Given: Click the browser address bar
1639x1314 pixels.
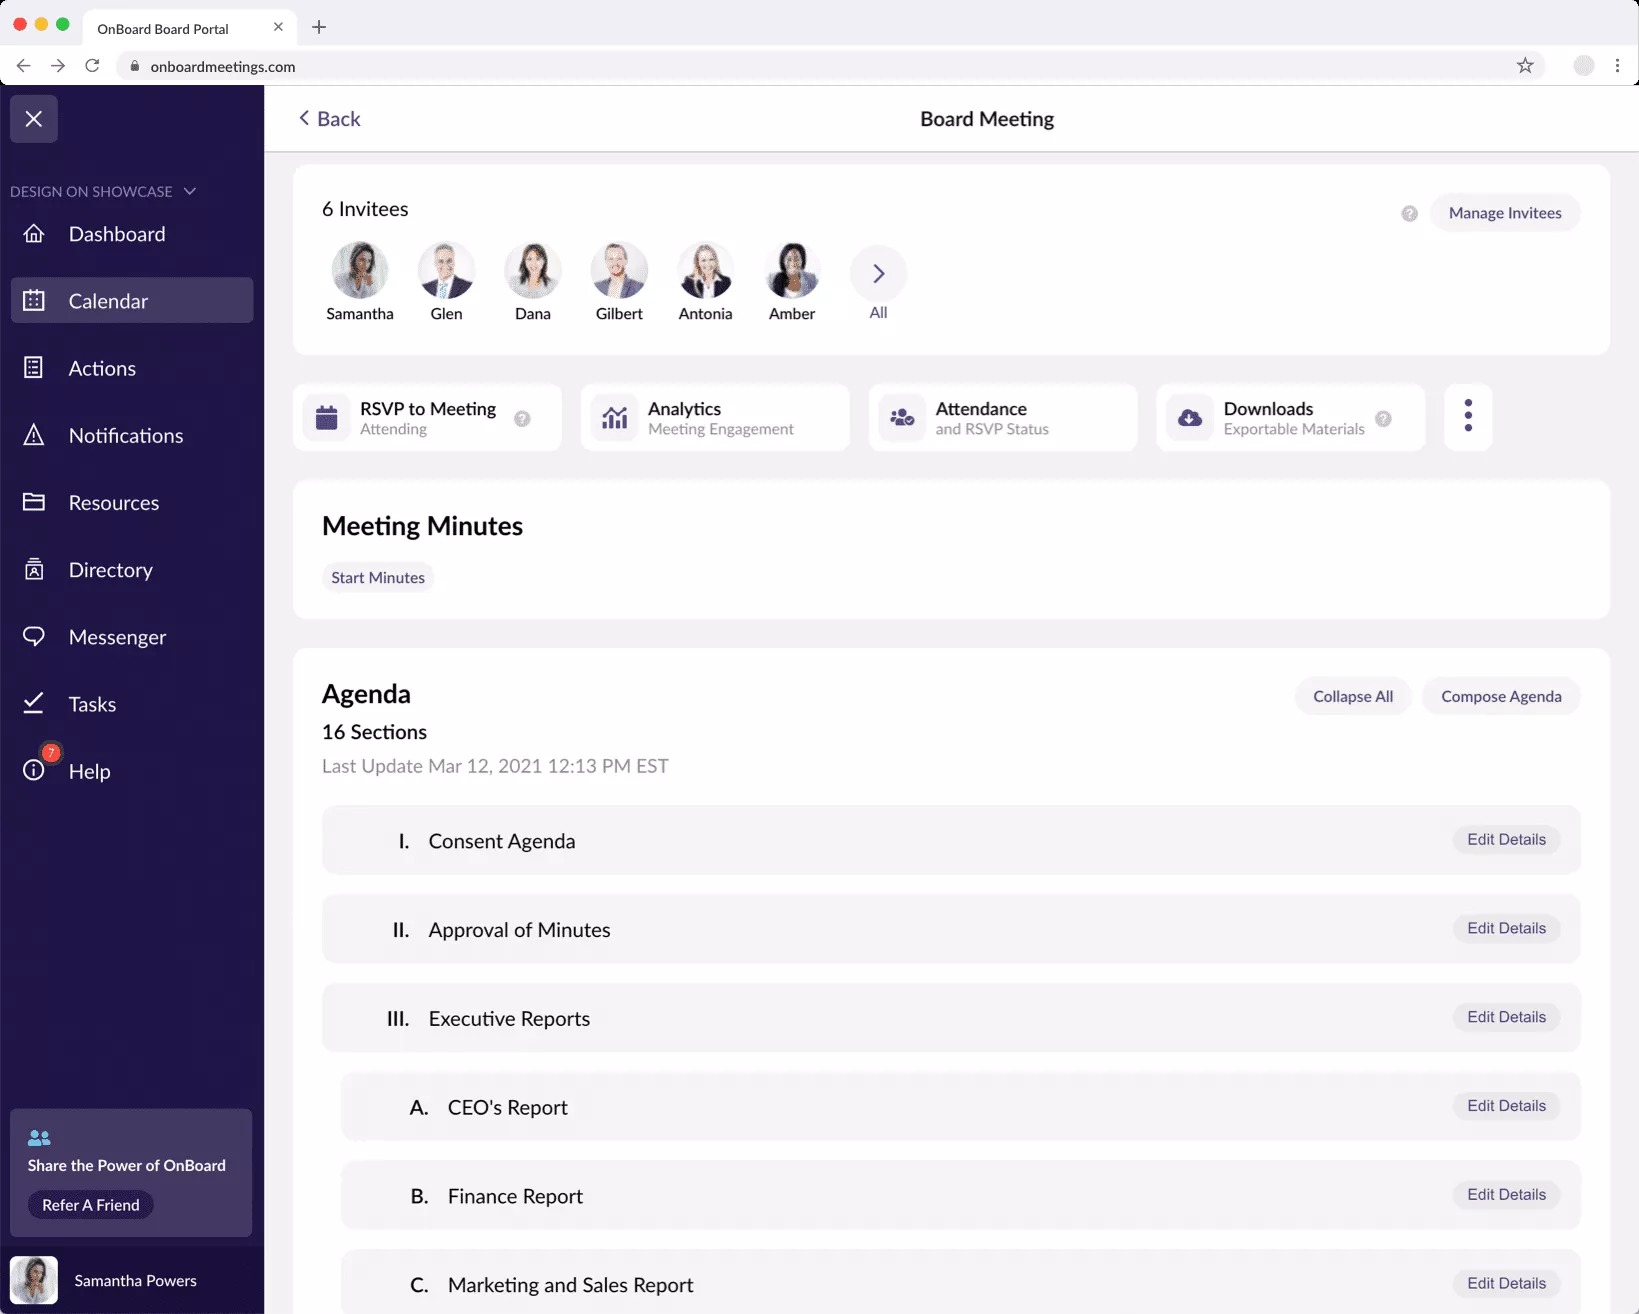Looking at the screenshot, I should (x=830, y=66).
